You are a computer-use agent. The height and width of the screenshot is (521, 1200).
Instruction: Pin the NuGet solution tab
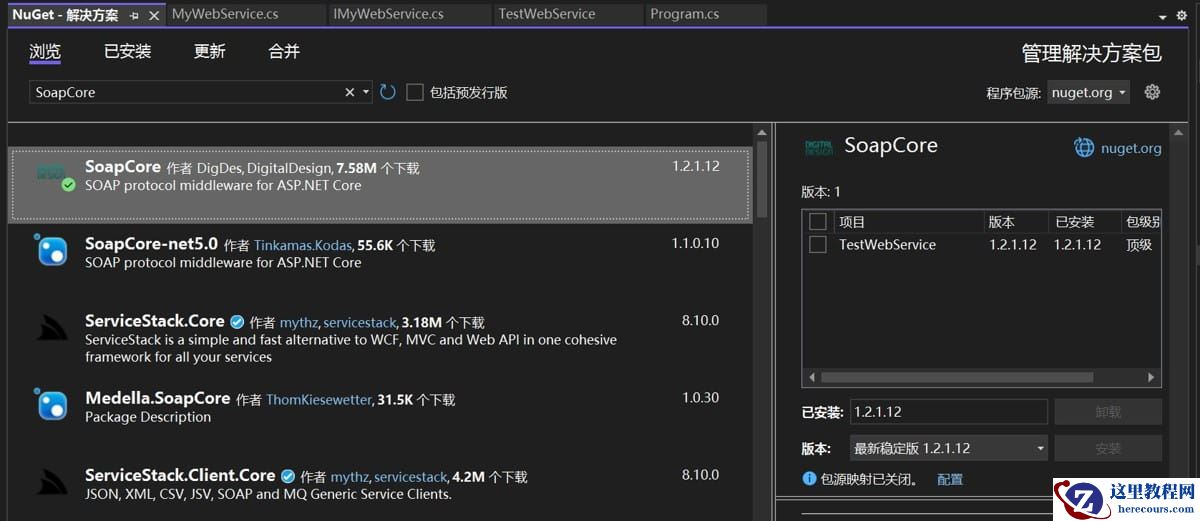(134, 15)
